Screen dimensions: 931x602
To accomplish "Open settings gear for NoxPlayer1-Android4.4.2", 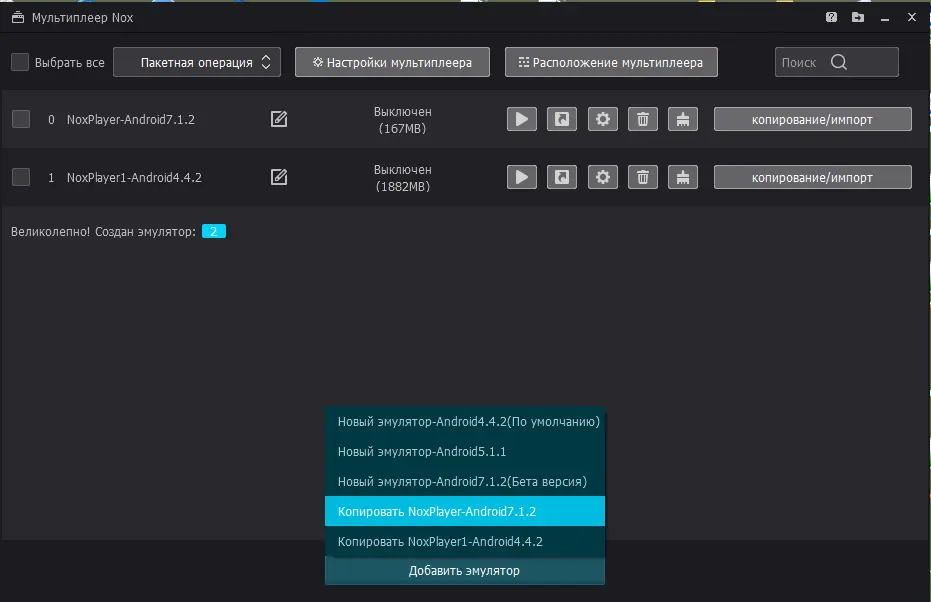I will coord(603,177).
